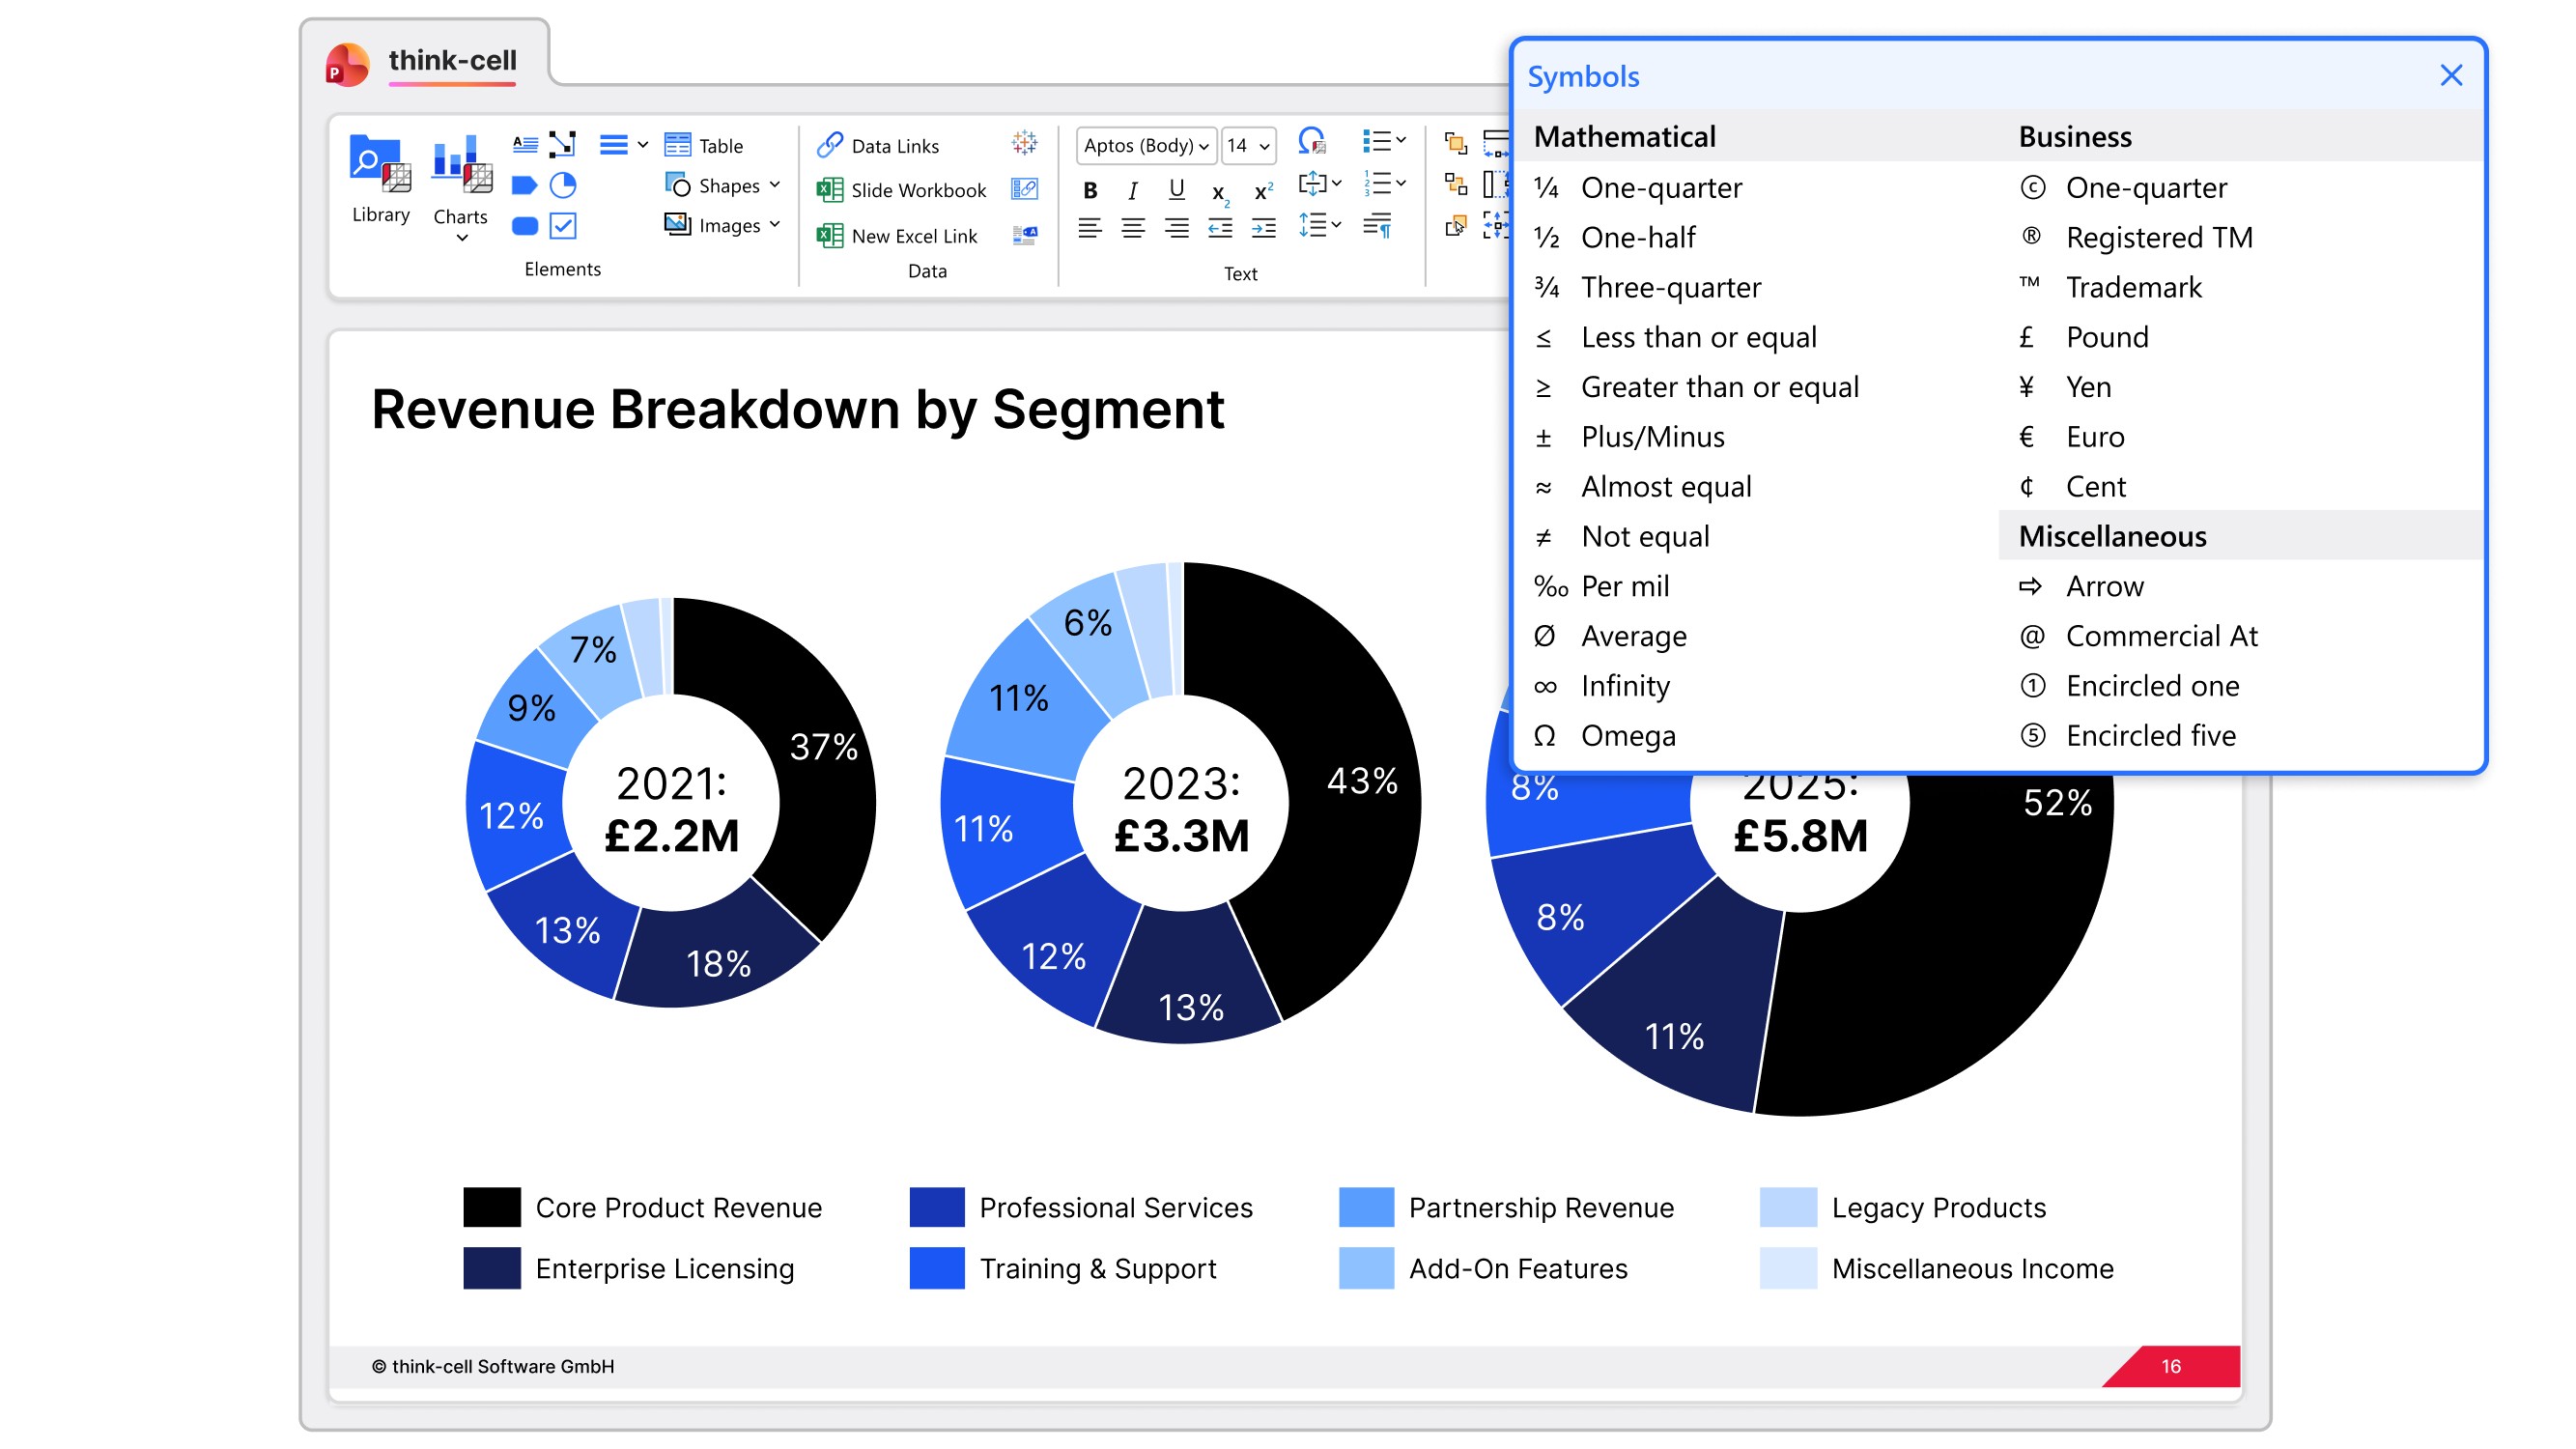The image size is (2576, 1449).
Task: Click the universal connector icon
Action: (563, 144)
